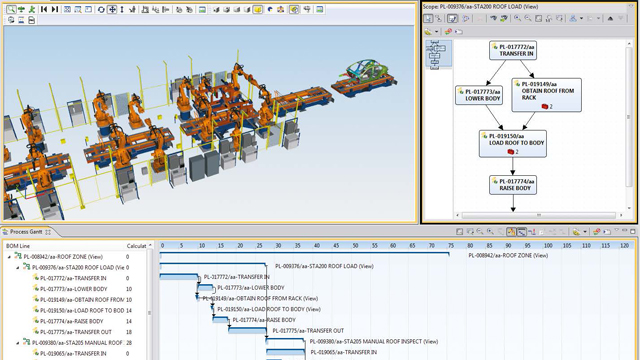Toggle the highlighted yellow cube view icon
The width and height of the screenshot is (640, 360).
click(x=258, y=9)
